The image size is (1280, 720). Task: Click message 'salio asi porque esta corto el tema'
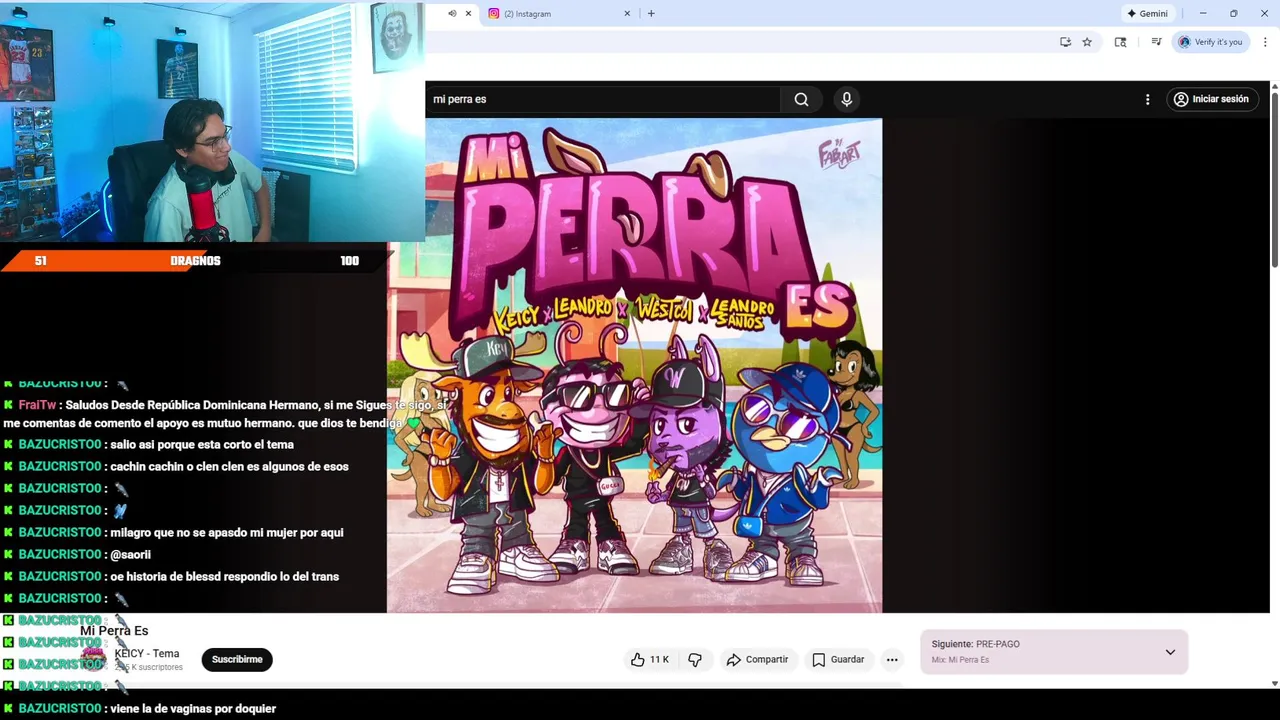pyautogui.click(x=202, y=444)
